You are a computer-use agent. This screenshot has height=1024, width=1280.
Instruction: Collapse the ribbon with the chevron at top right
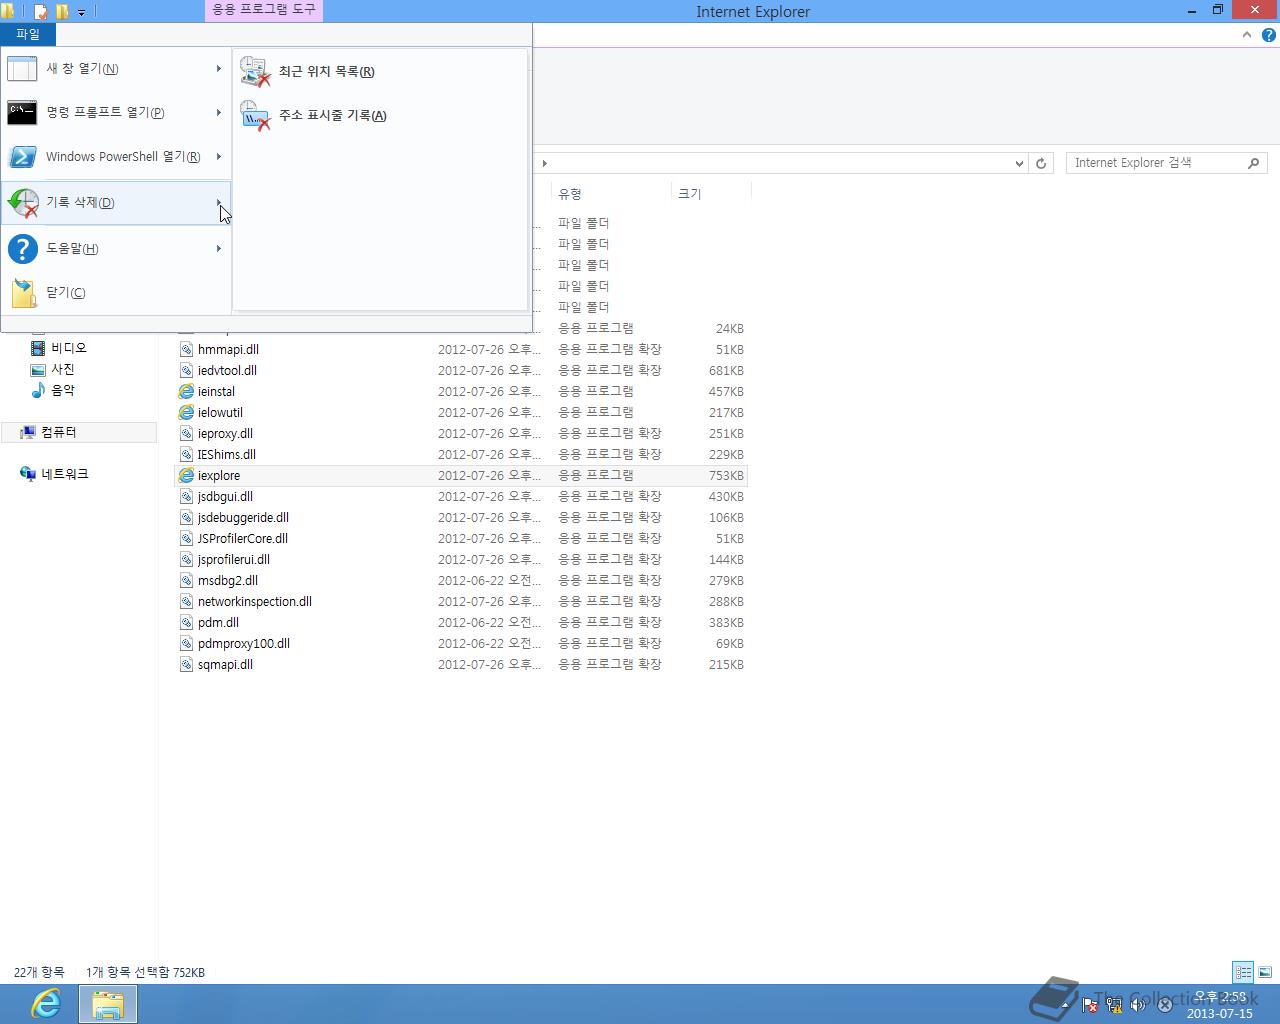tap(1246, 35)
